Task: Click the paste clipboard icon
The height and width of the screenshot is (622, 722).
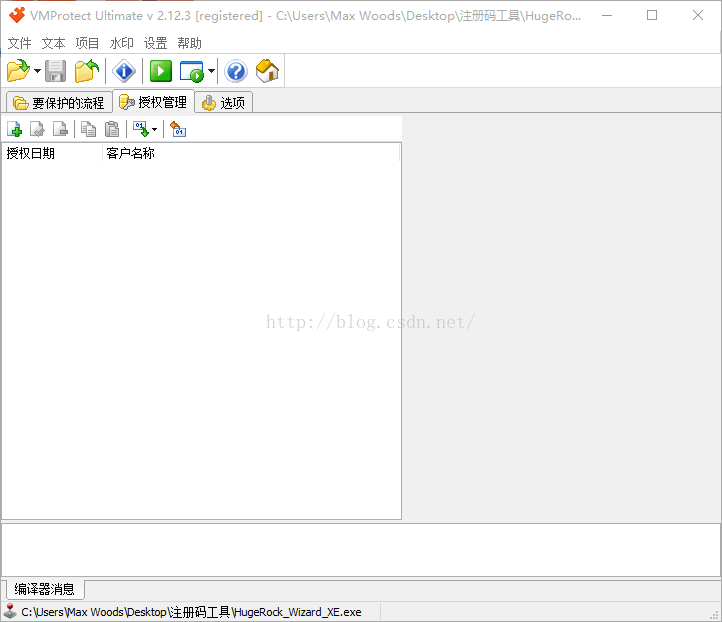Action: pyautogui.click(x=112, y=129)
